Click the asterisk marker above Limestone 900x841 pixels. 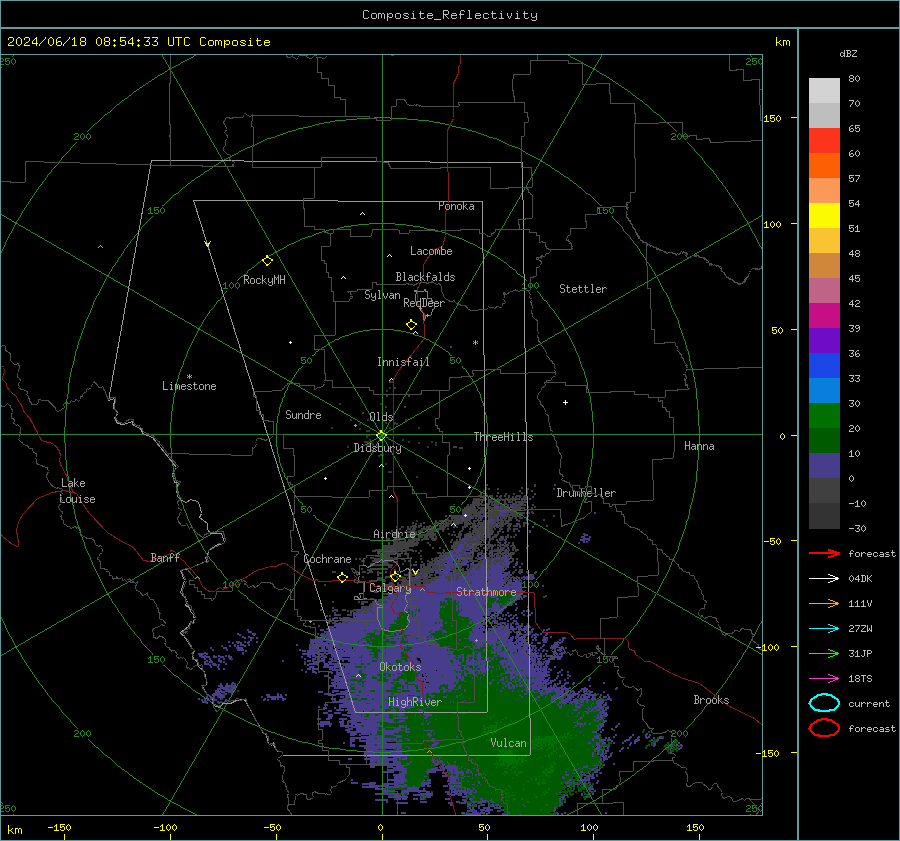tap(189, 377)
